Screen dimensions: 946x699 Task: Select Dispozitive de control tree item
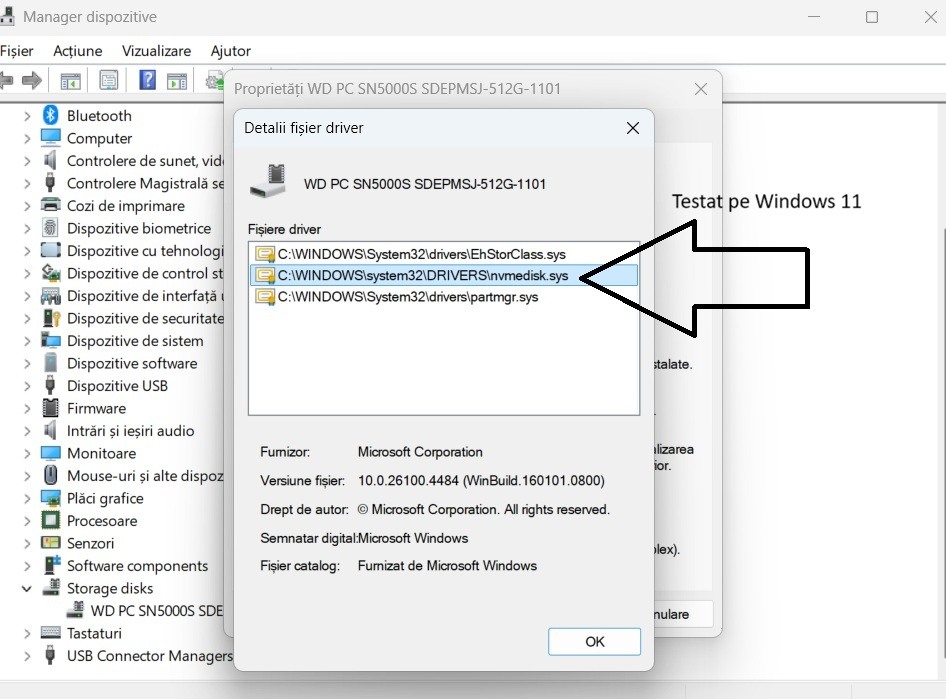coord(145,273)
